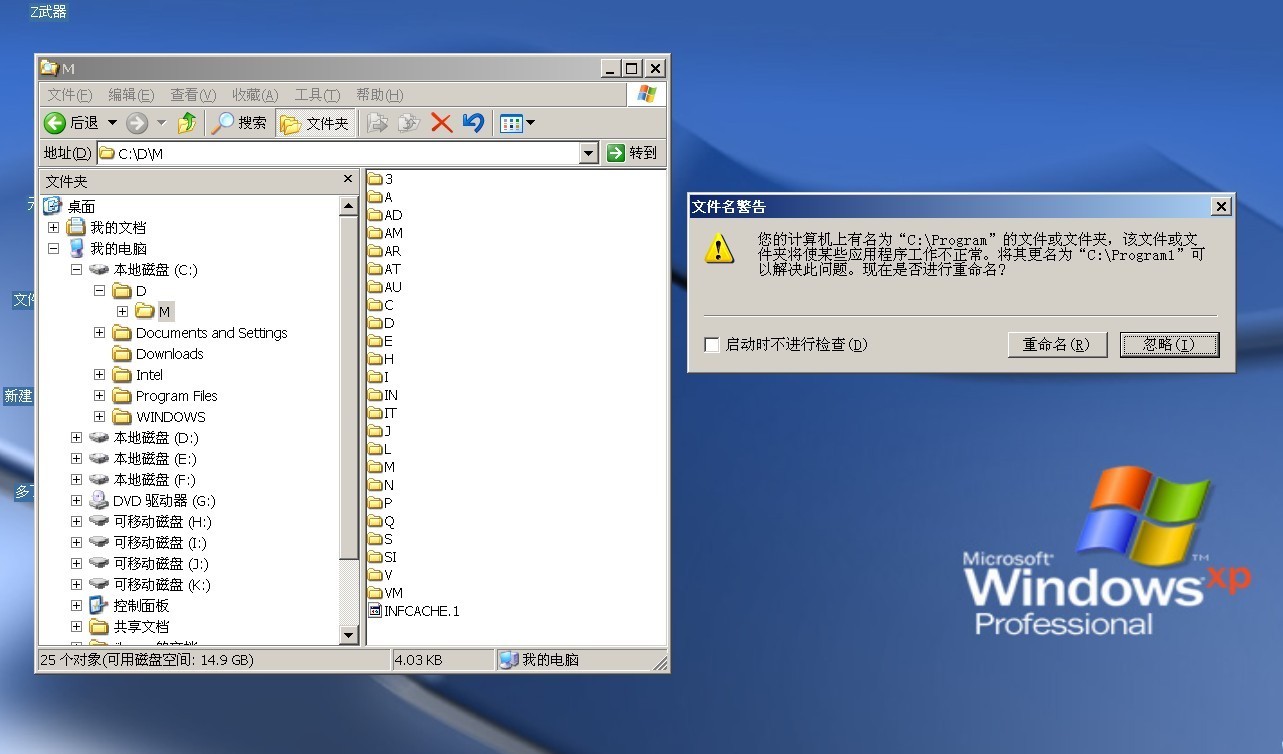Expand Documents and Settings tree node

click(100, 333)
